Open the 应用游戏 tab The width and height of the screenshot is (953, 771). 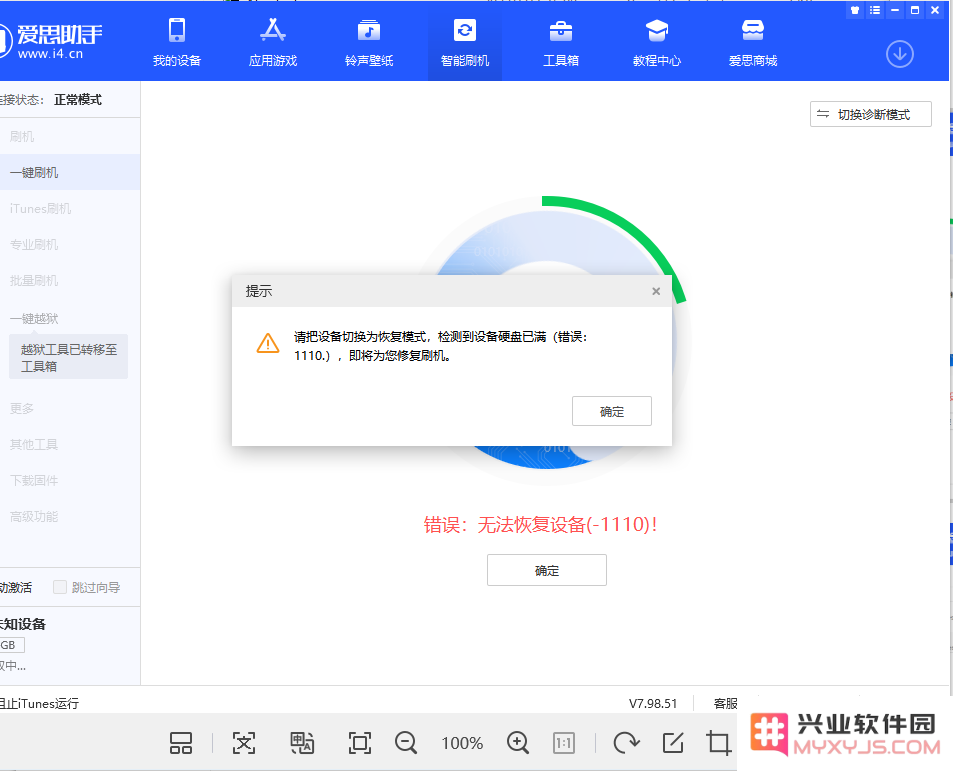coord(273,43)
